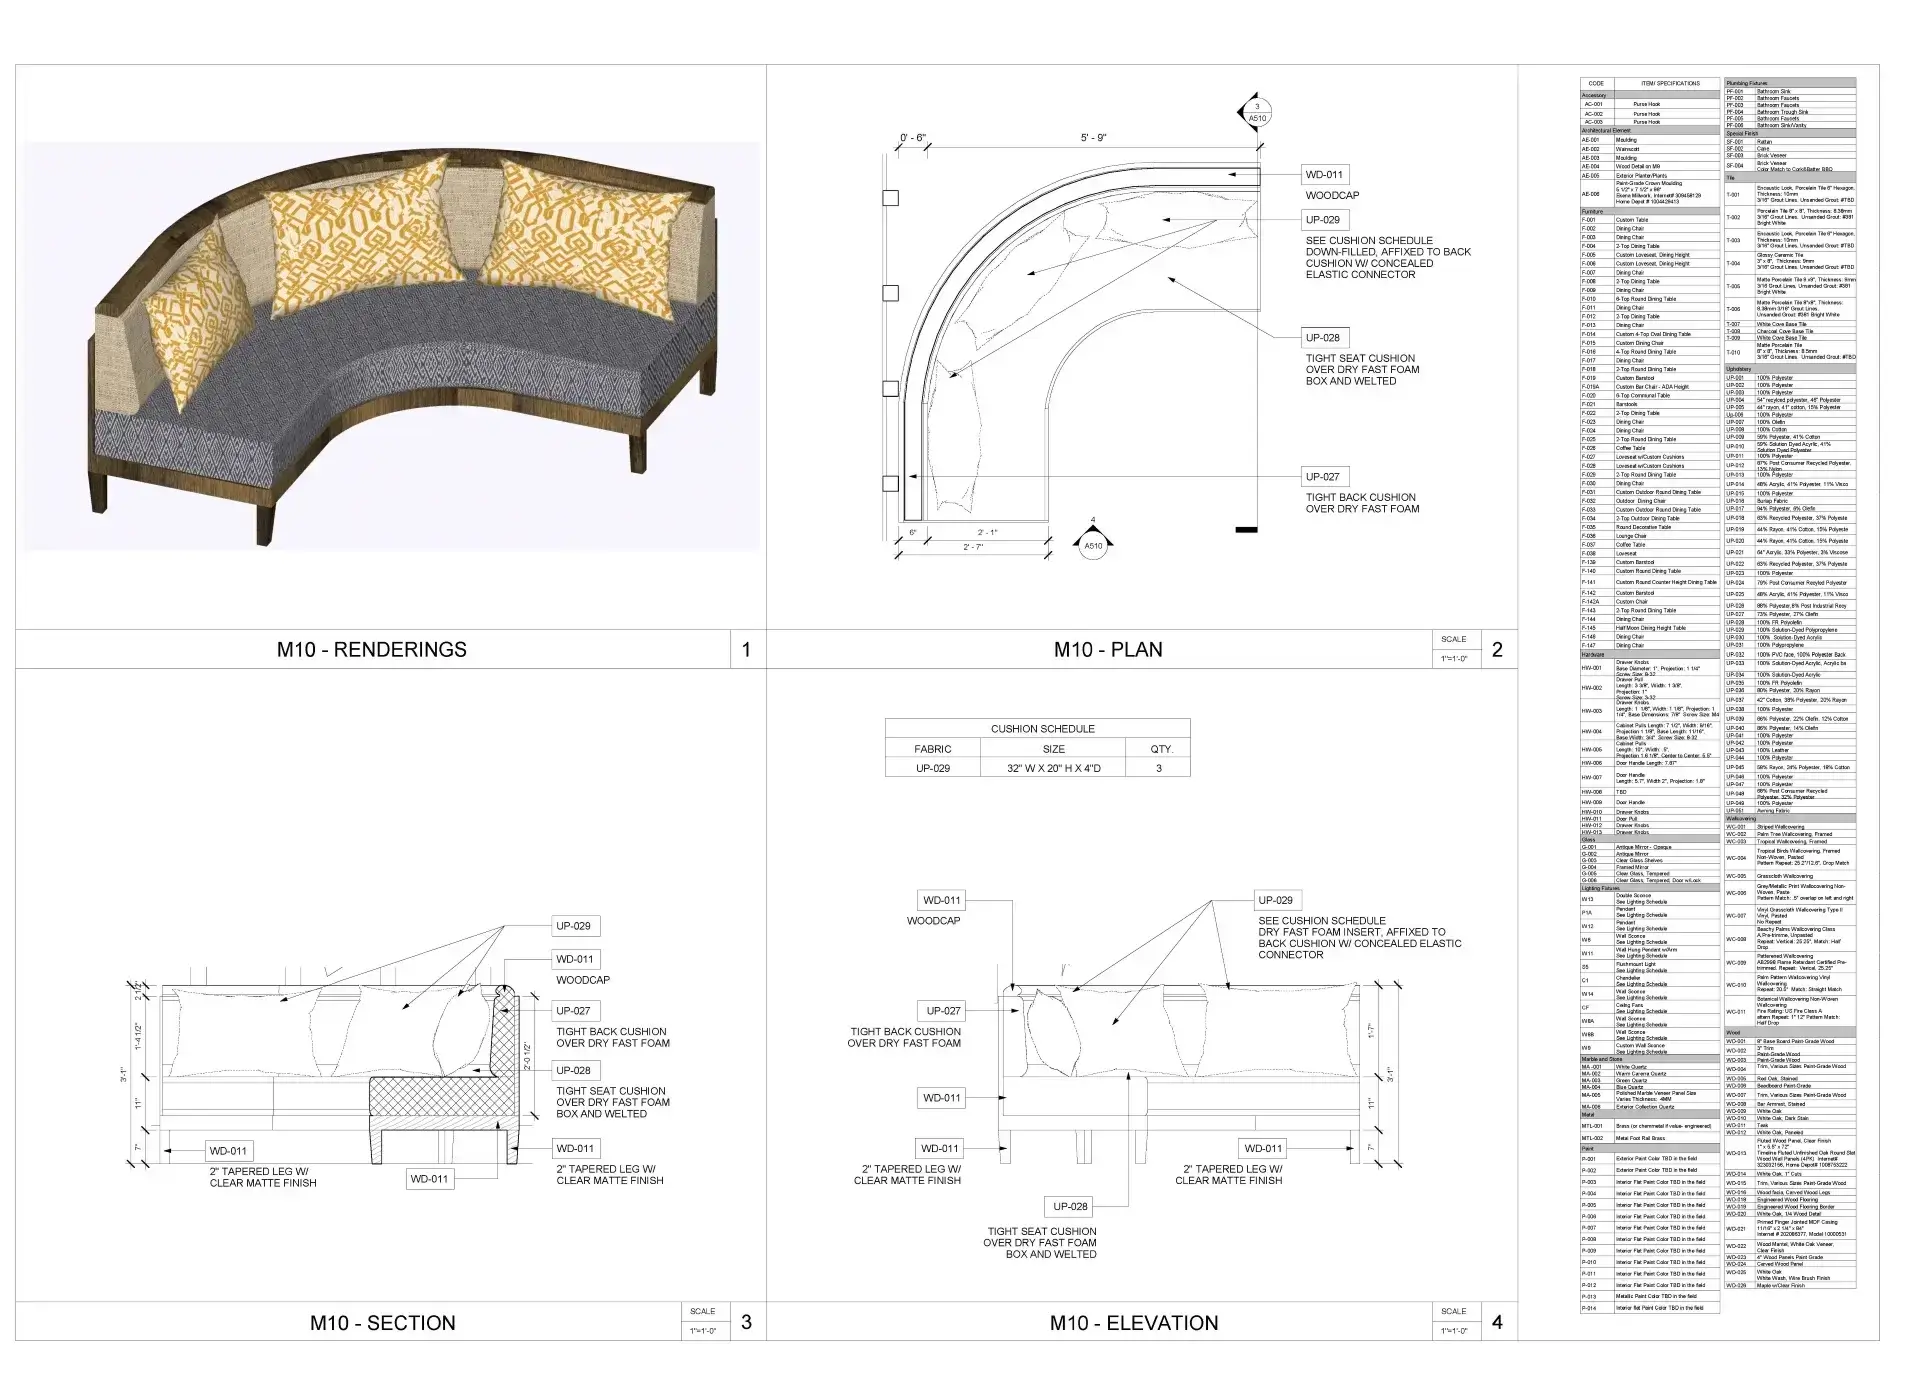
Task: Click the UP-027 tag in the section view
Action: pos(574,1011)
